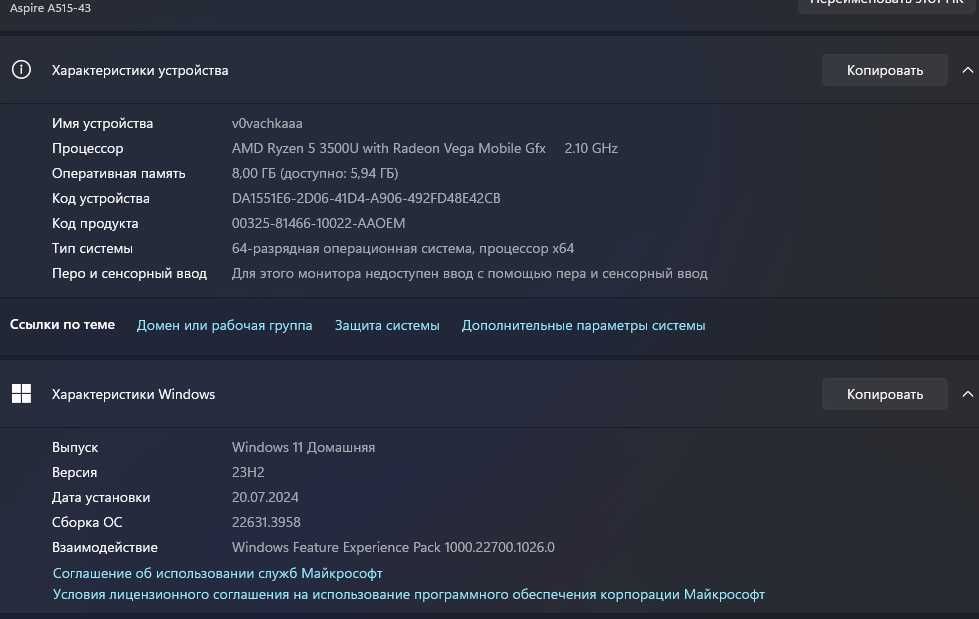Click the Сборка ОС label

click(x=87, y=522)
